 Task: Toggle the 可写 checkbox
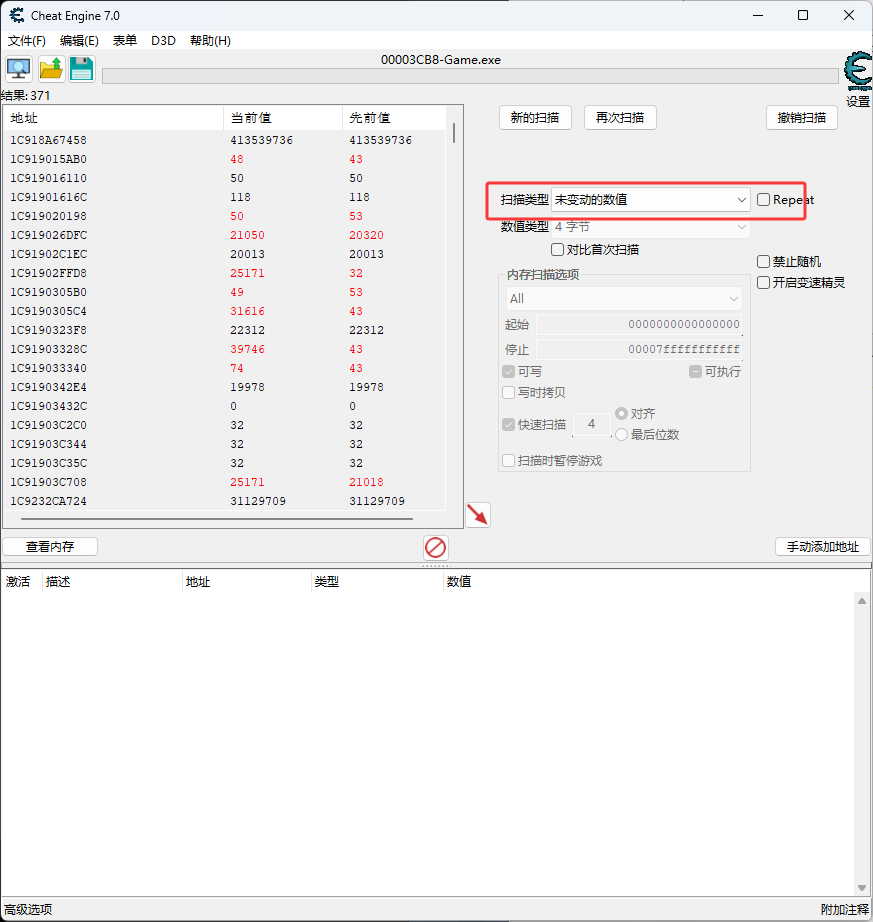(x=509, y=372)
